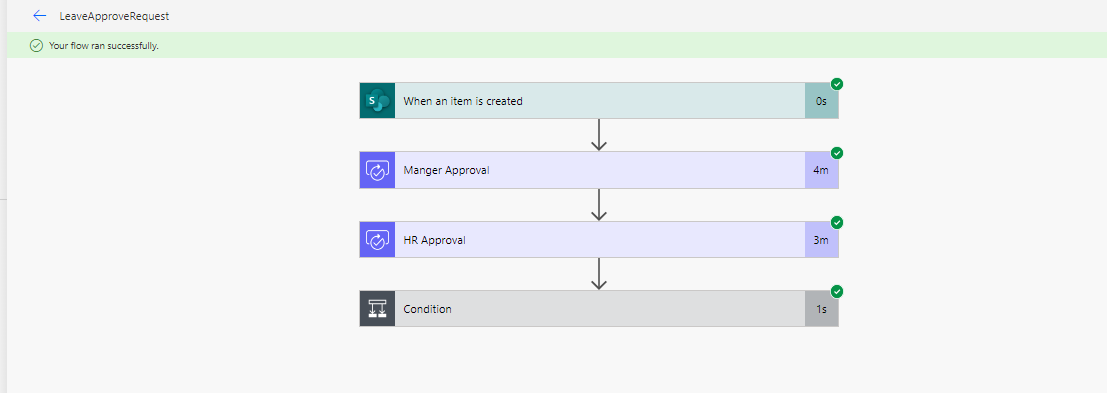
Task: Click the LeaveApproveRequest flow title
Action: pos(114,16)
